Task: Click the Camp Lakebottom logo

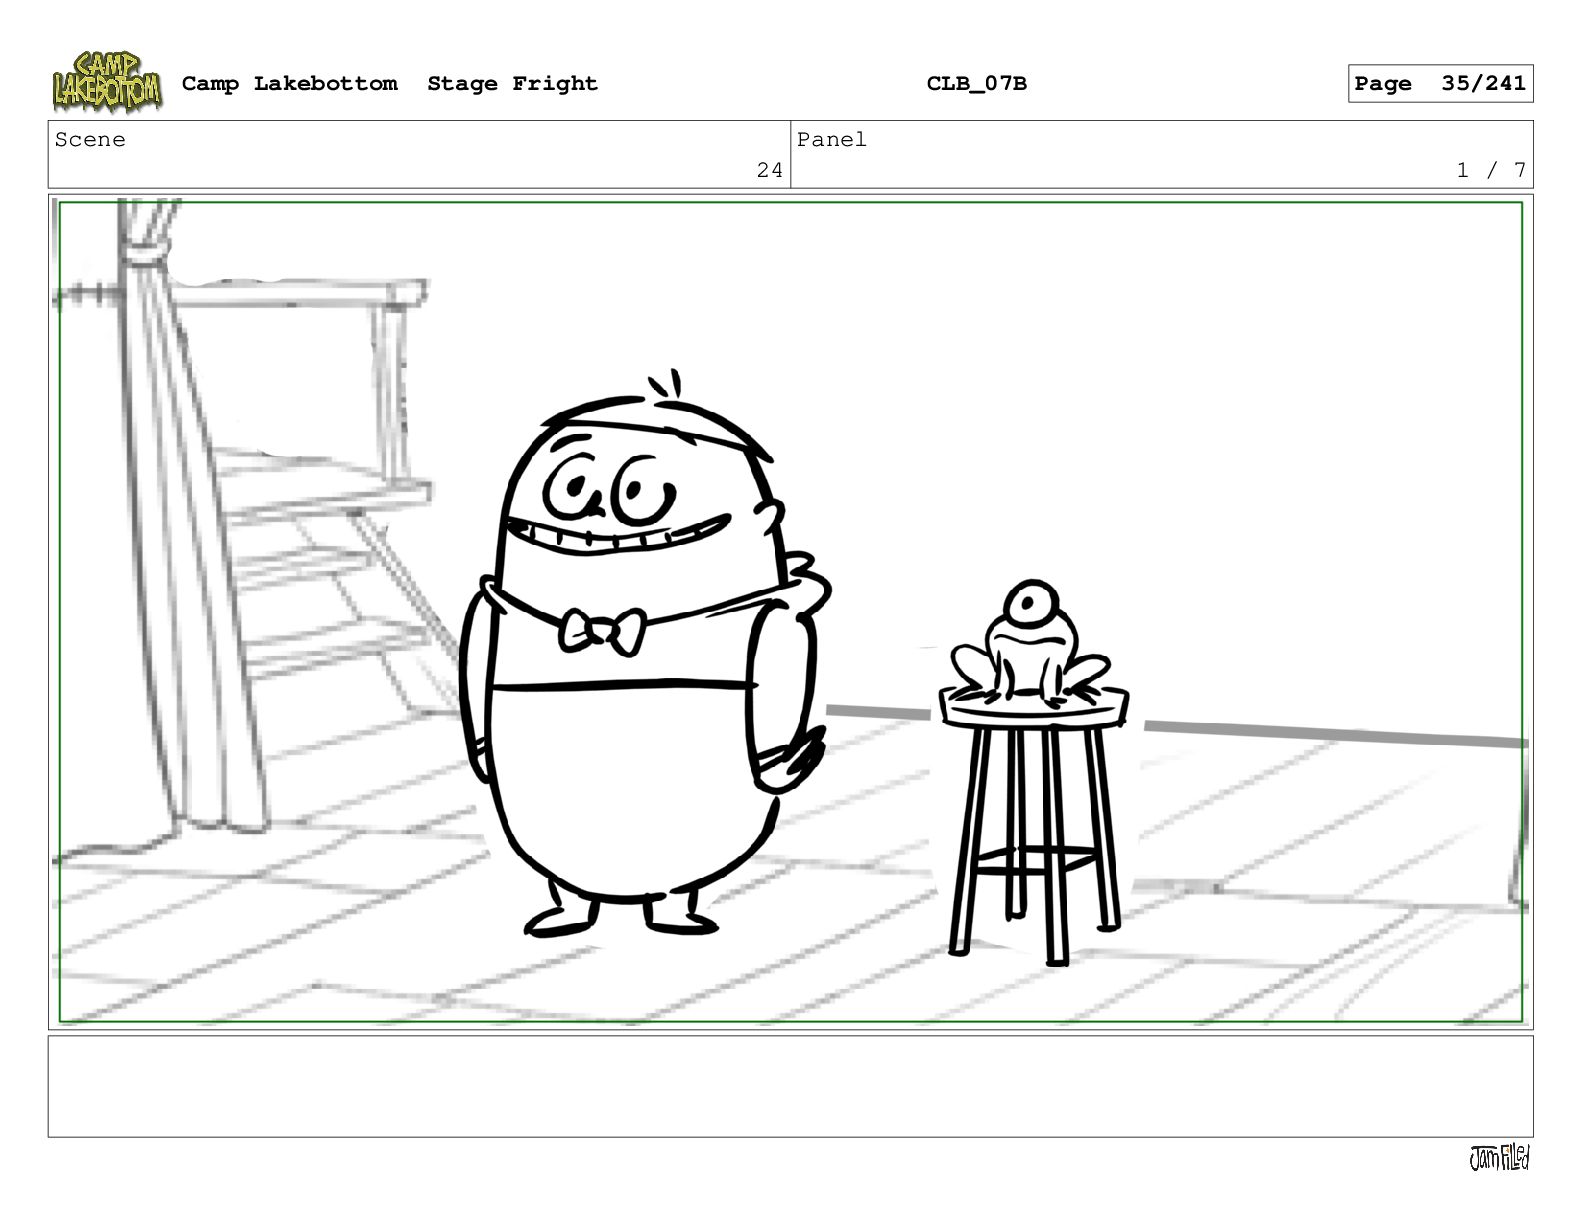Action: pos(107,82)
